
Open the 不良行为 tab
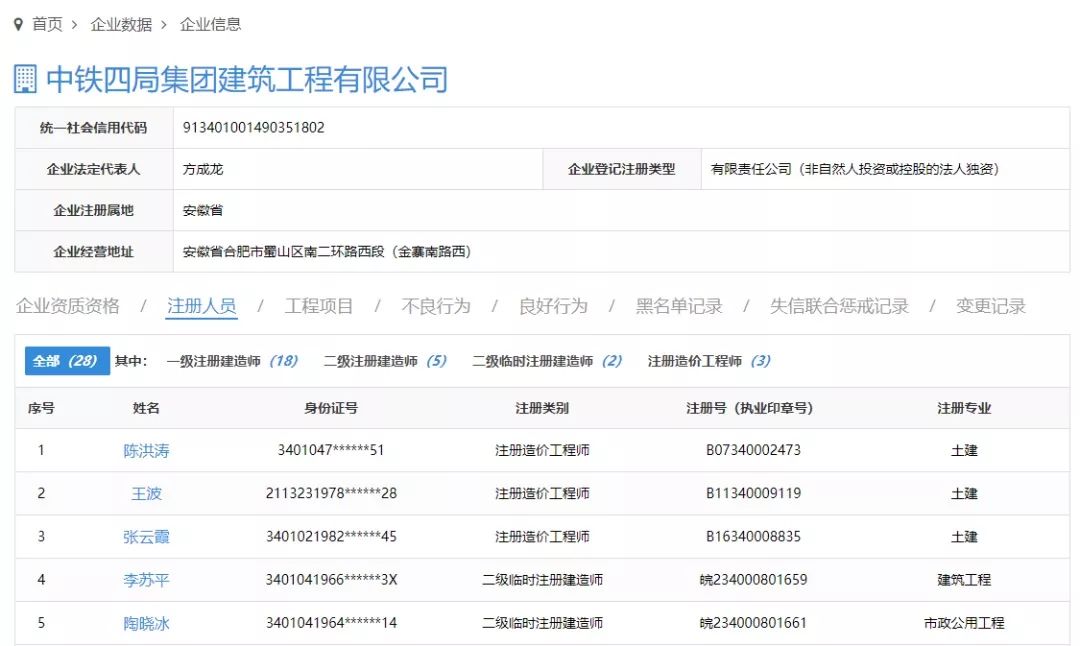tap(436, 306)
